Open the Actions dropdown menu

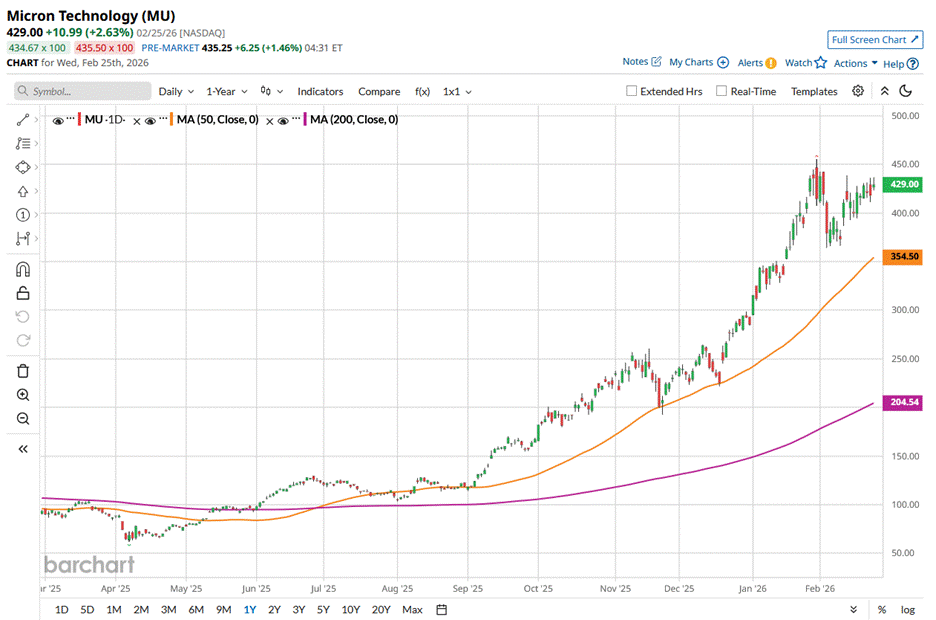click(x=855, y=63)
